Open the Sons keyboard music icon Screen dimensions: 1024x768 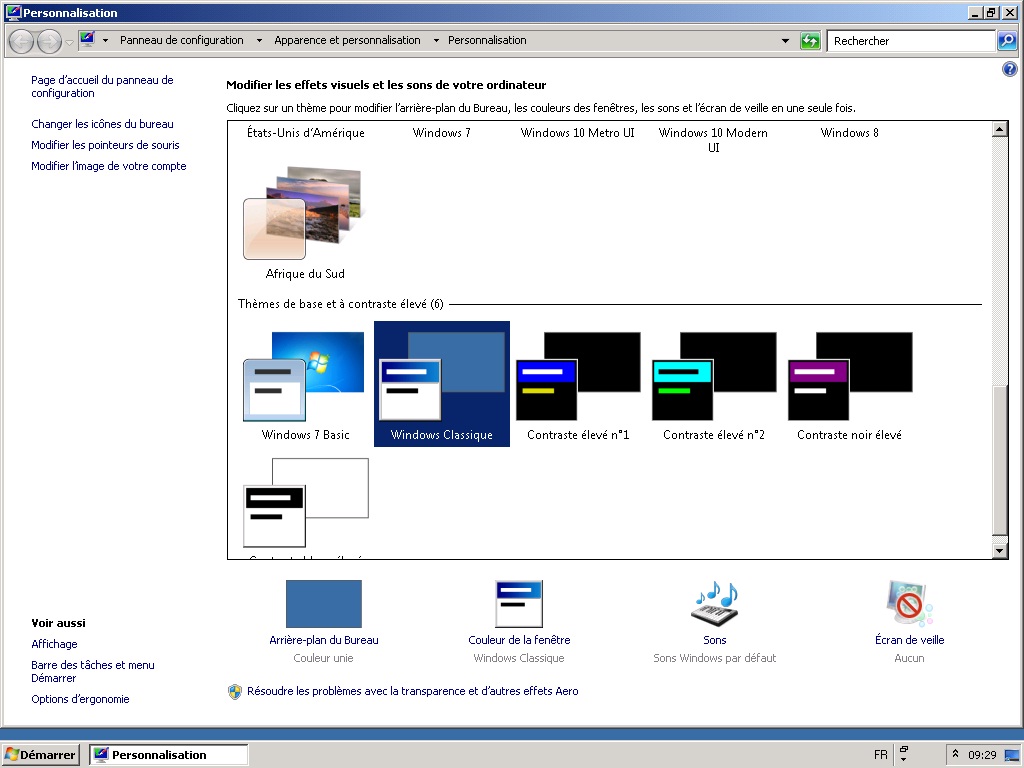click(714, 603)
